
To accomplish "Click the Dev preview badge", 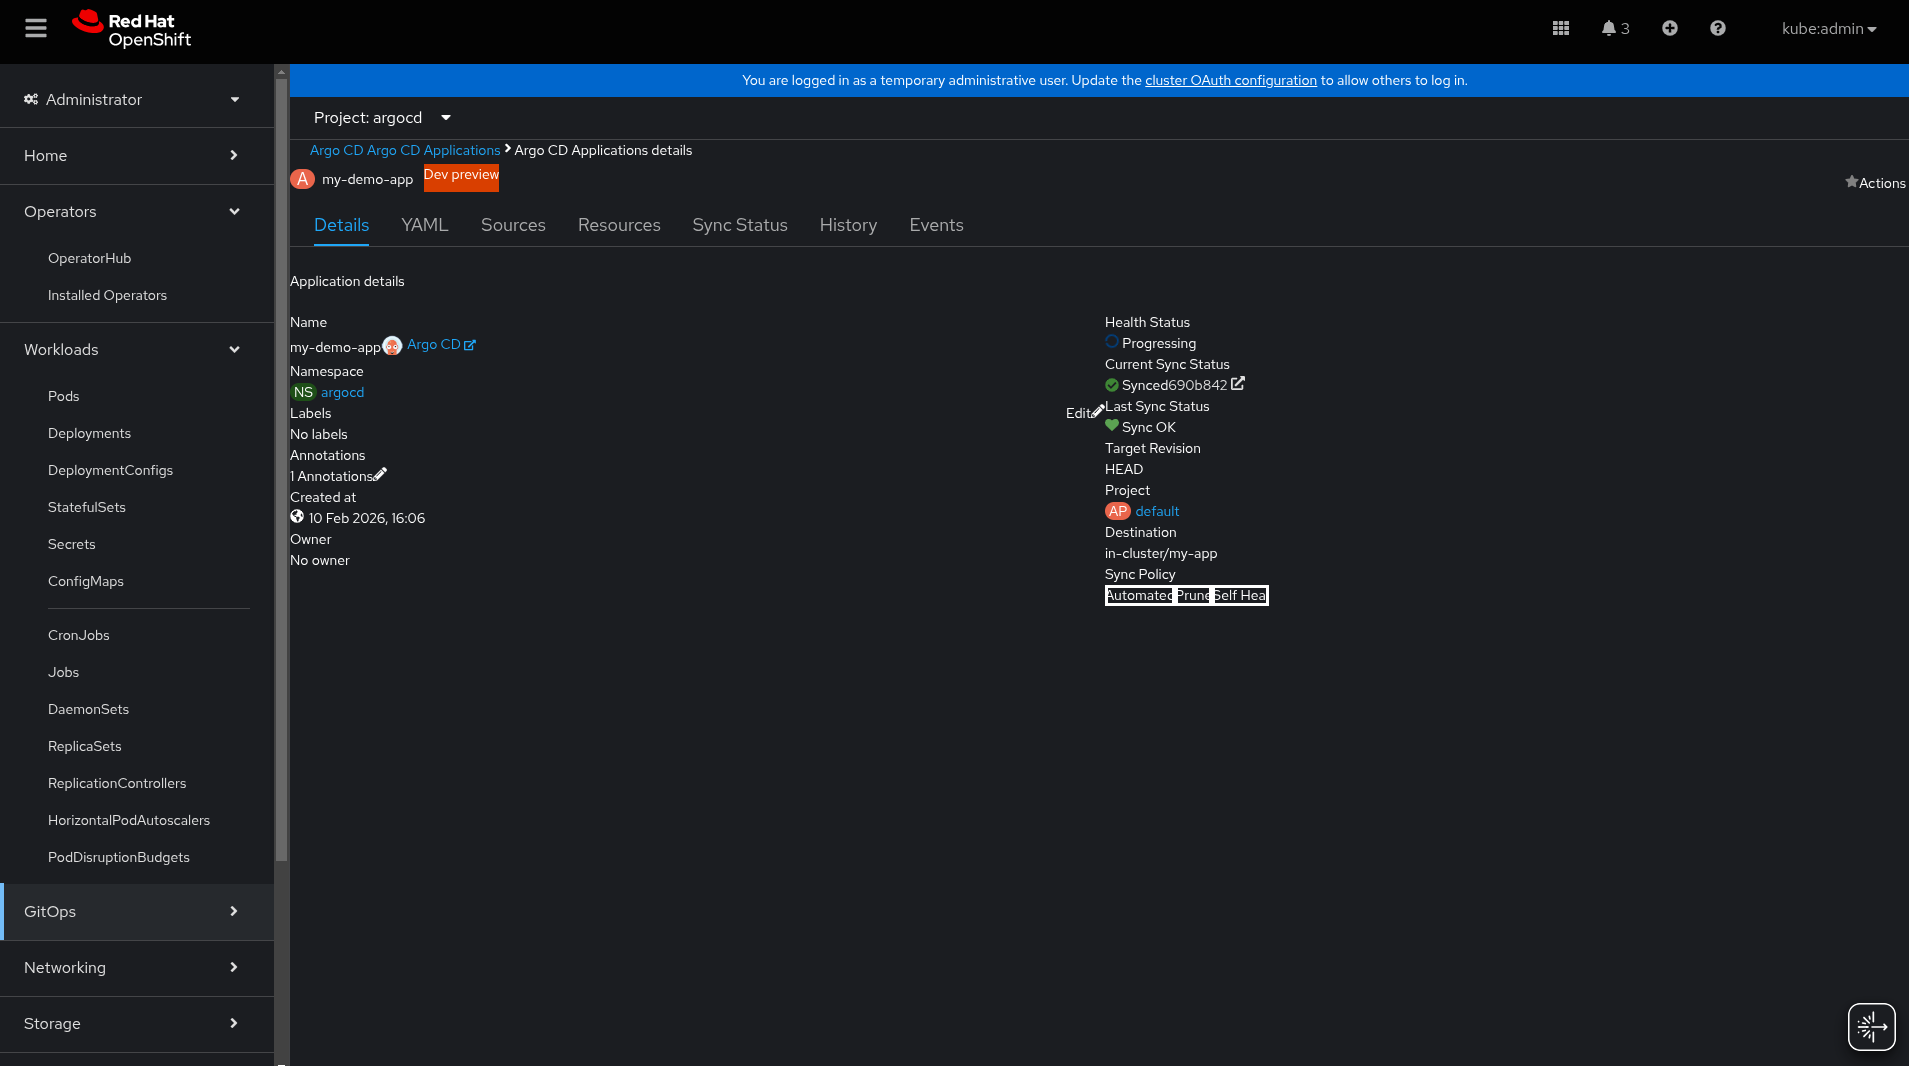I will 461,176.
